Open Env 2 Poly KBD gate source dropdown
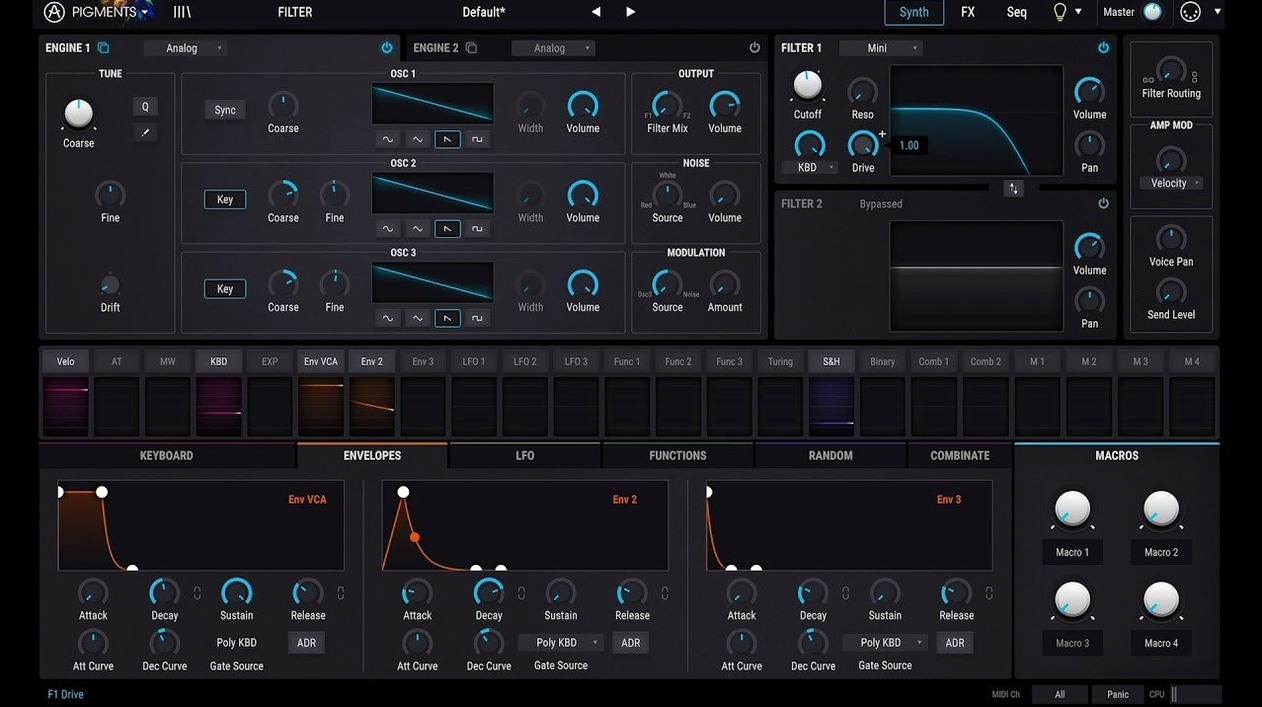Screen dimensions: 1262x707 pos(561,643)
